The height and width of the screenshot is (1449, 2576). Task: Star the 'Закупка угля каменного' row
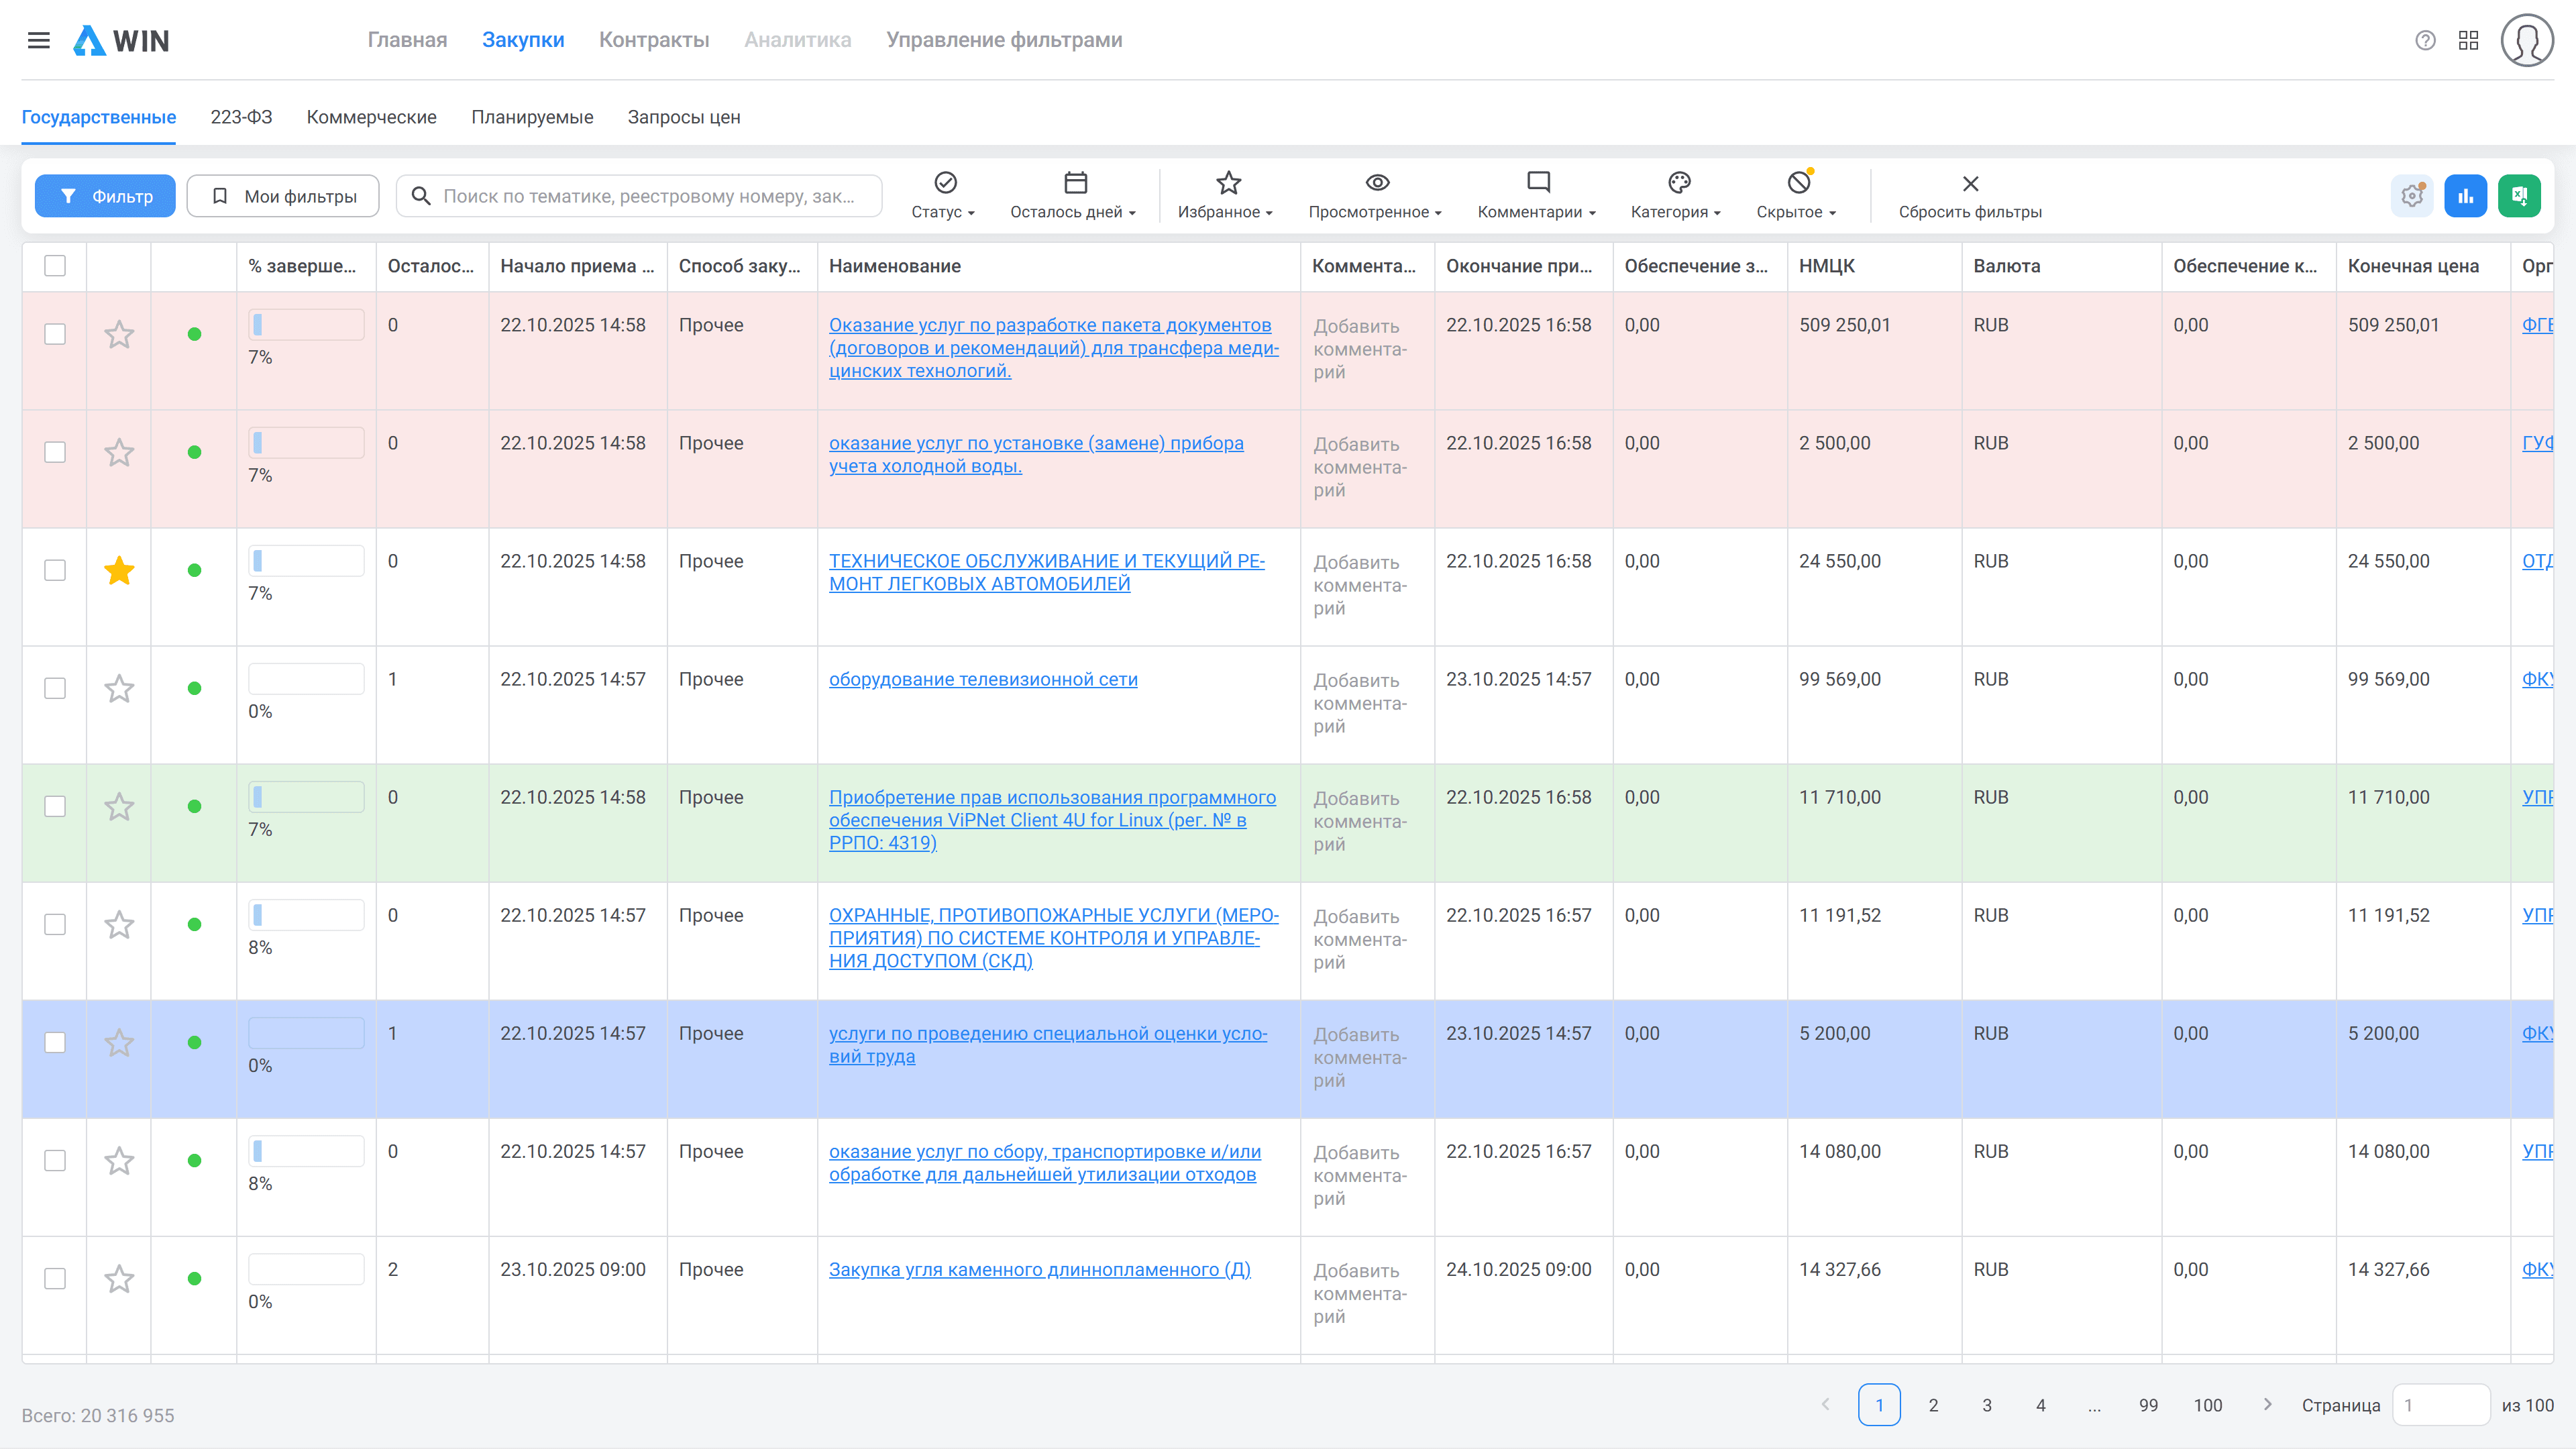pos(119,1278)
